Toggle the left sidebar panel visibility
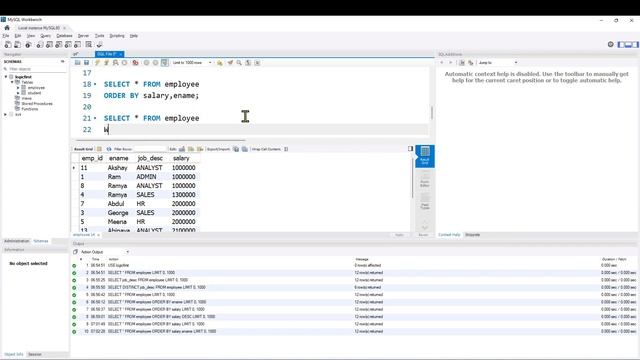The height and width of the screenshot is (360, 640). tap(621, 44)
